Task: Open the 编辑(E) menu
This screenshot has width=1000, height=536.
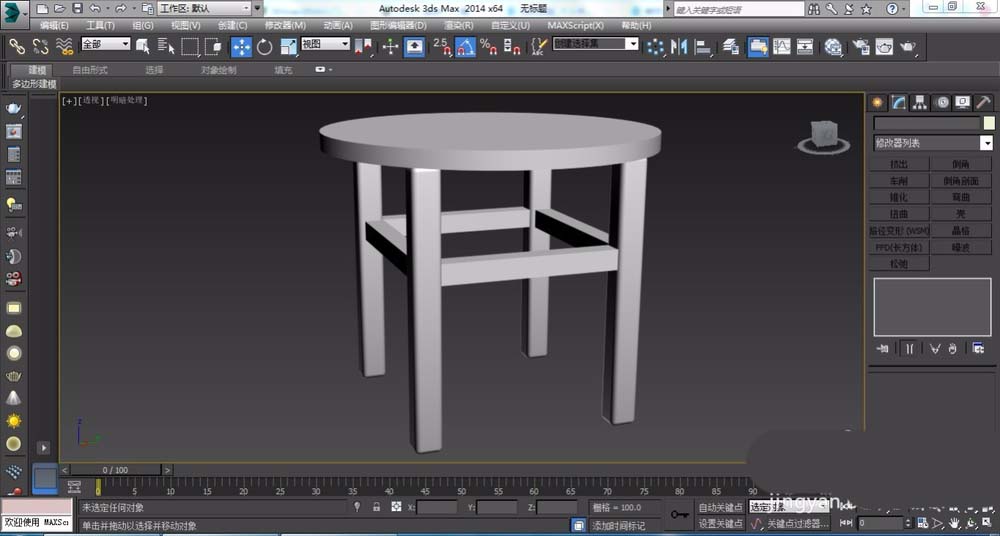Action: [54, 26]
